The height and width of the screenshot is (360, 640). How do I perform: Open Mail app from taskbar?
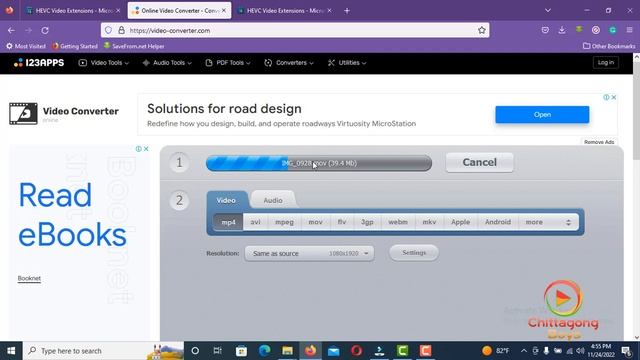click(333, 351)
